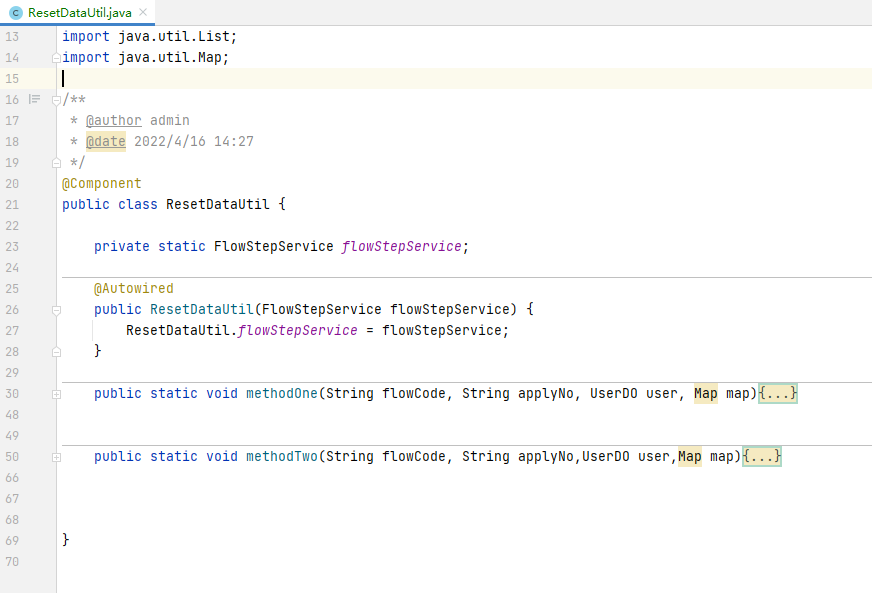Click the Javadoc end fold marker at line 19
872x593 pixels.
[56, 163]
